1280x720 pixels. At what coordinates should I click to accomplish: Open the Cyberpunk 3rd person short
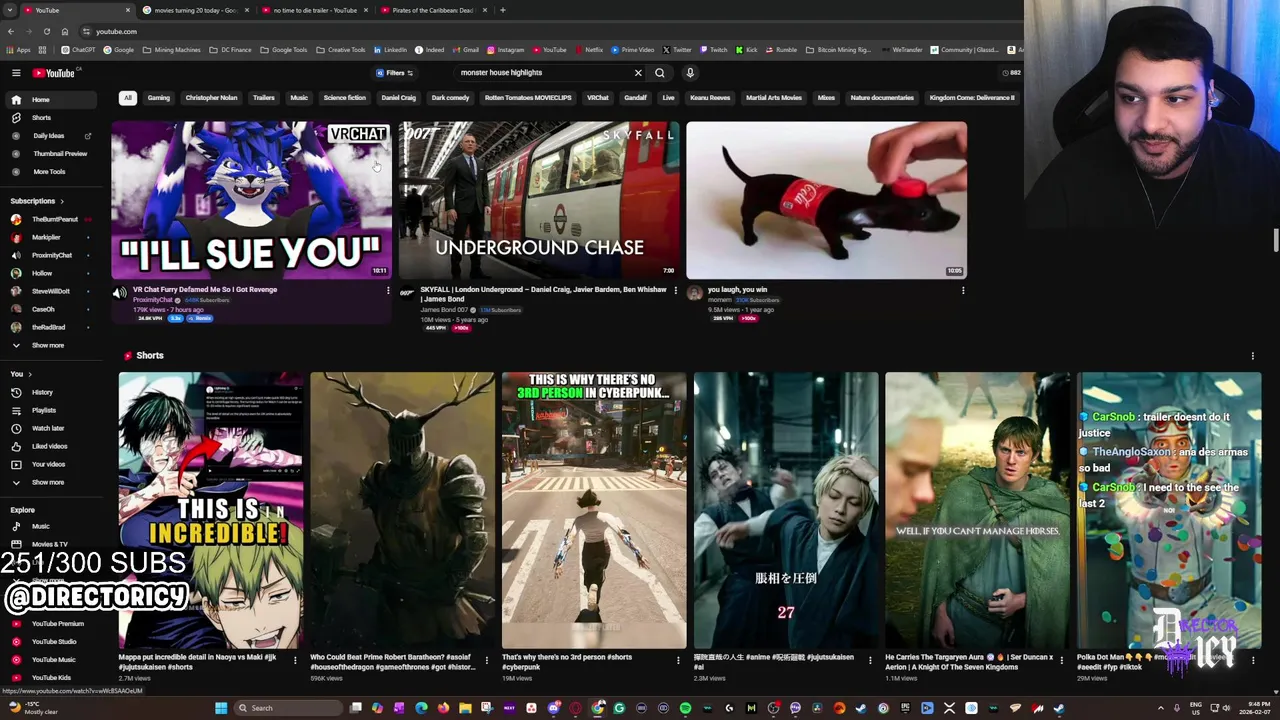[x=594, y=510]
